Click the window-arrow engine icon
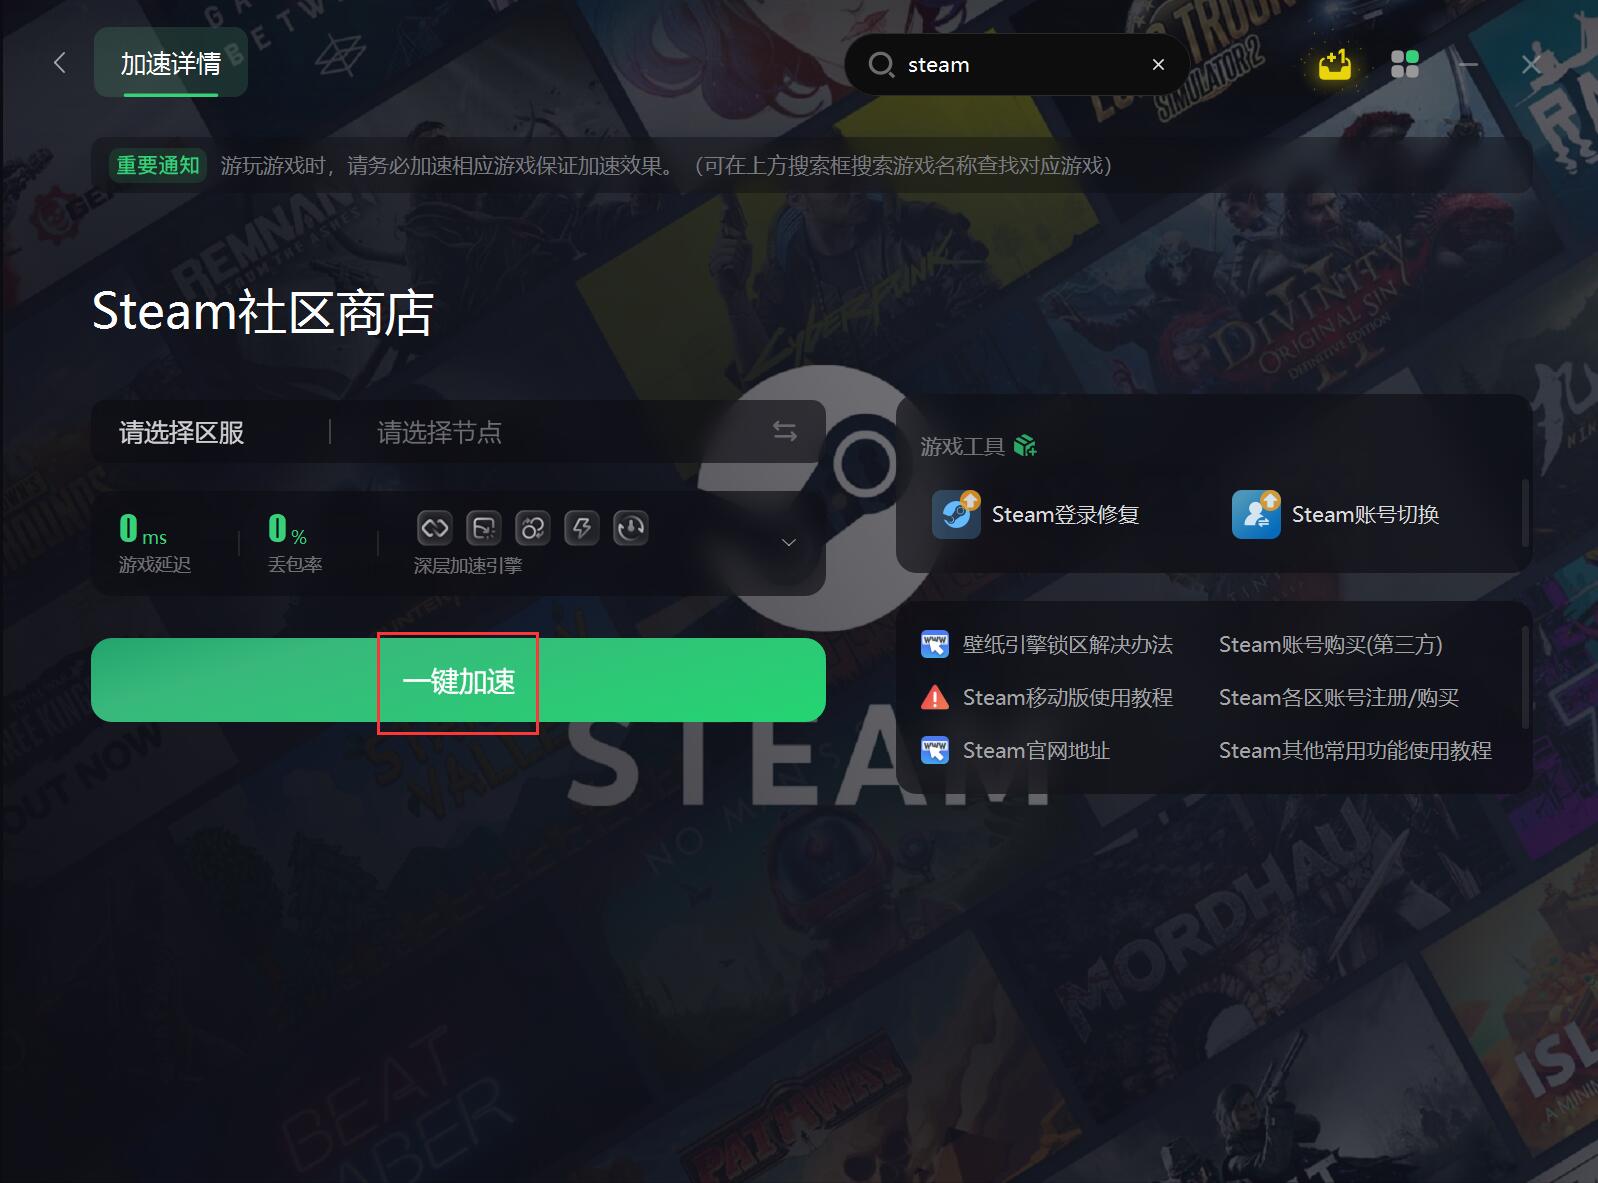The image size is (1598, 1183). (x=484, y=527)
